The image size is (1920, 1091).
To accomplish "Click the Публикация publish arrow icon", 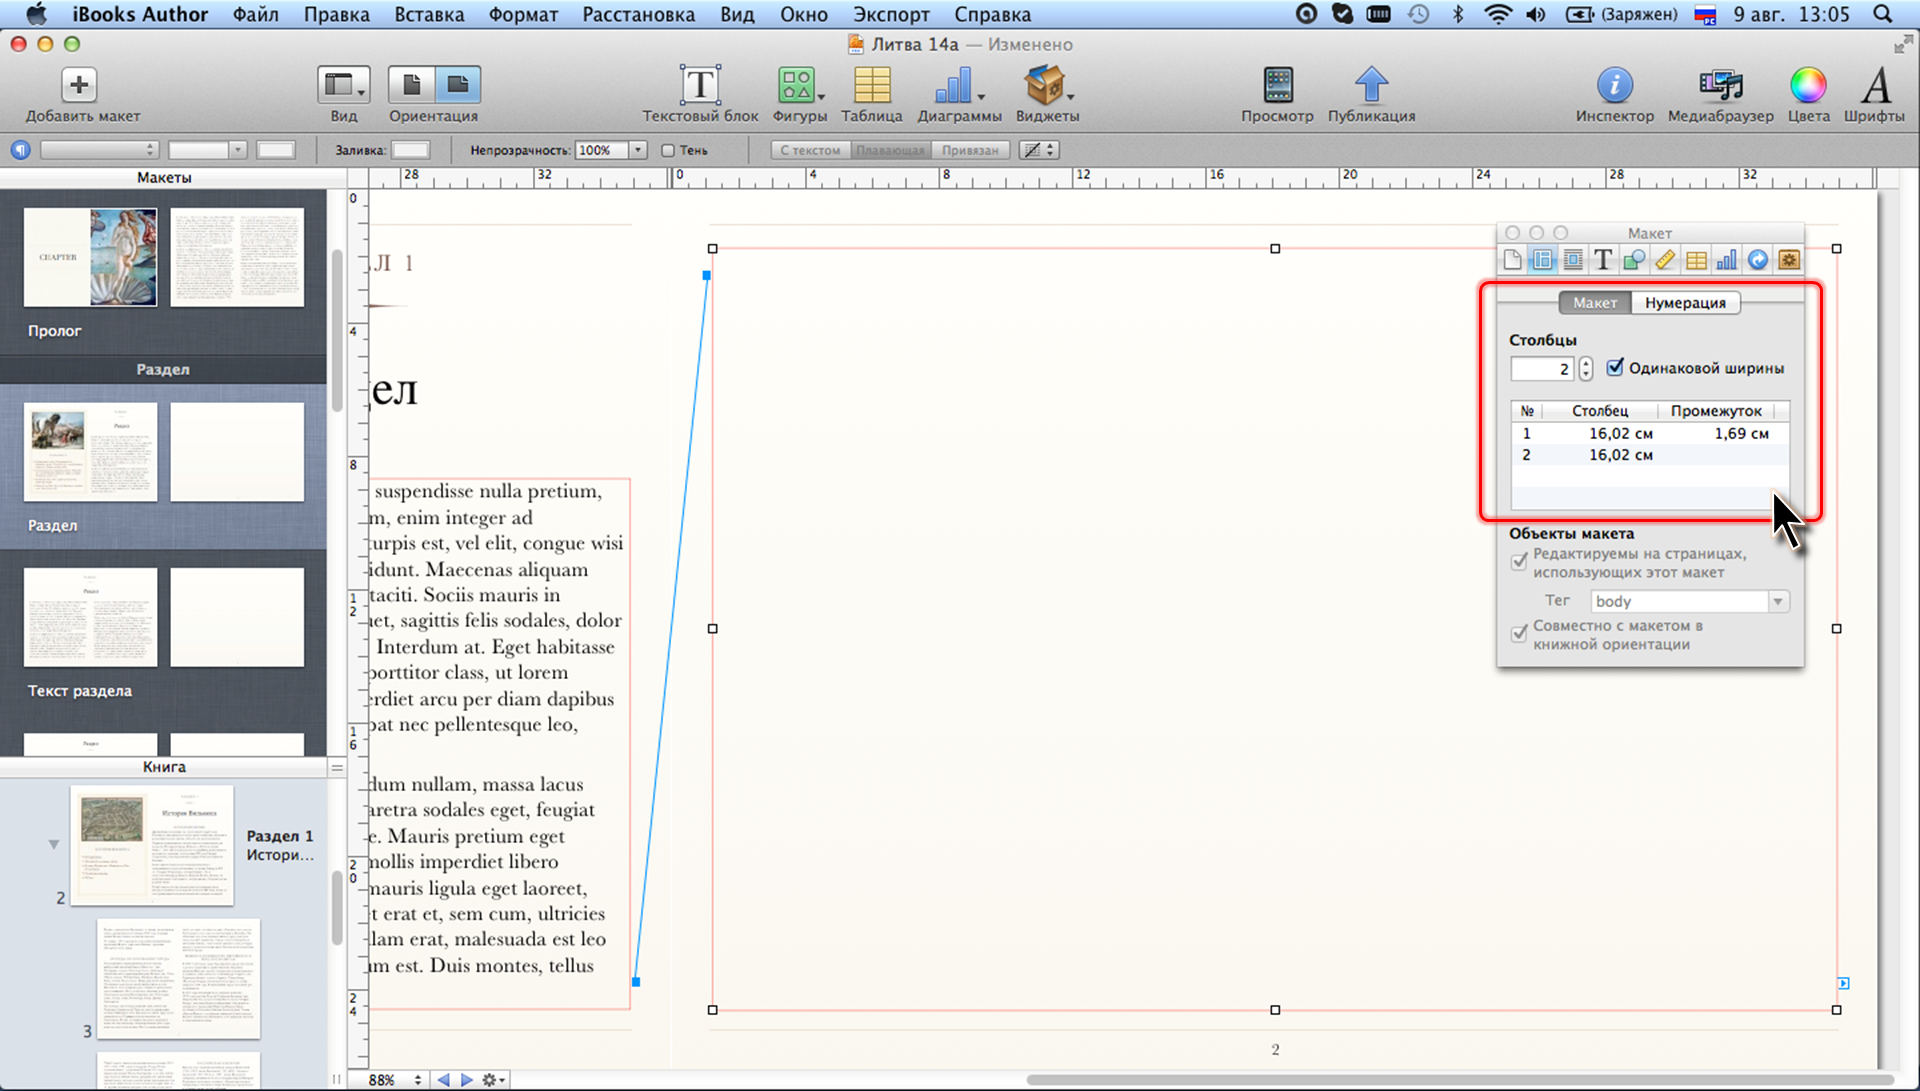I will (1371, 86).
